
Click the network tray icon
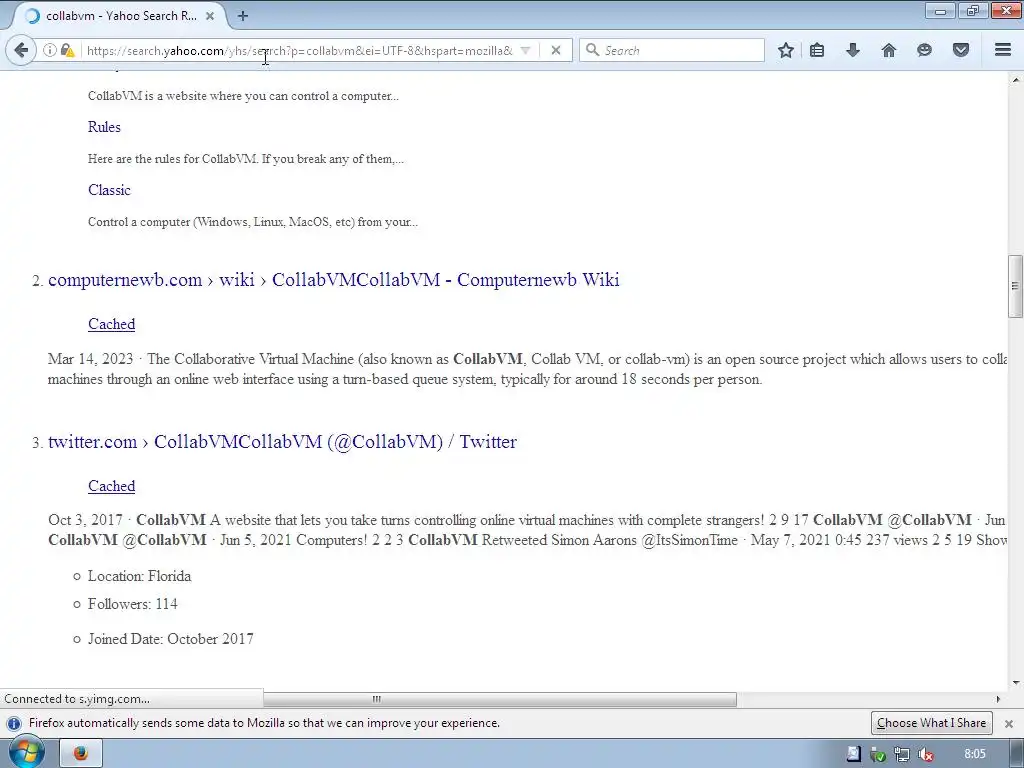(x=902, y=754)
